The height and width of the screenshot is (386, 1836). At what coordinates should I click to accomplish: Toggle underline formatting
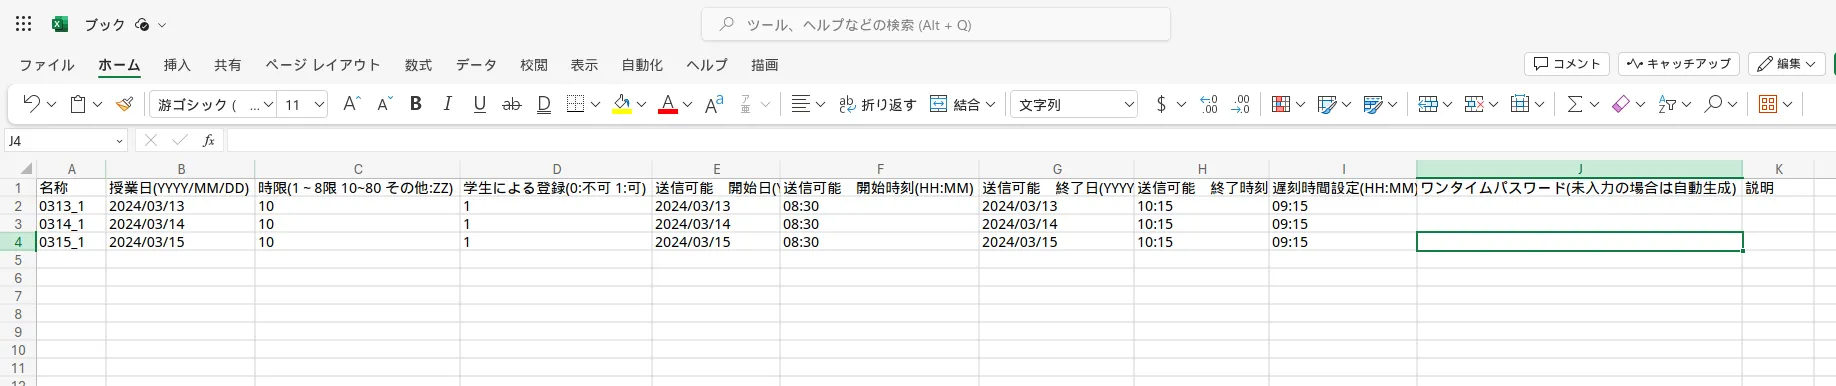tap(480, 104)
